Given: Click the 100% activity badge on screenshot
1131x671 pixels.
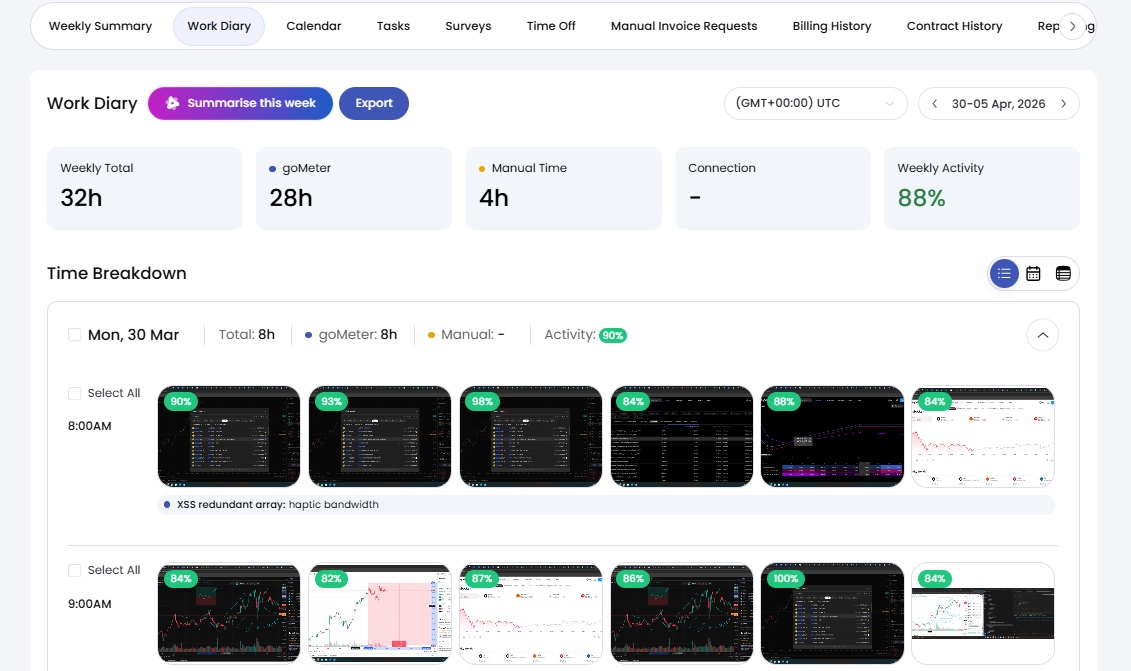Looking at the screenshot, I should point(786,579).
